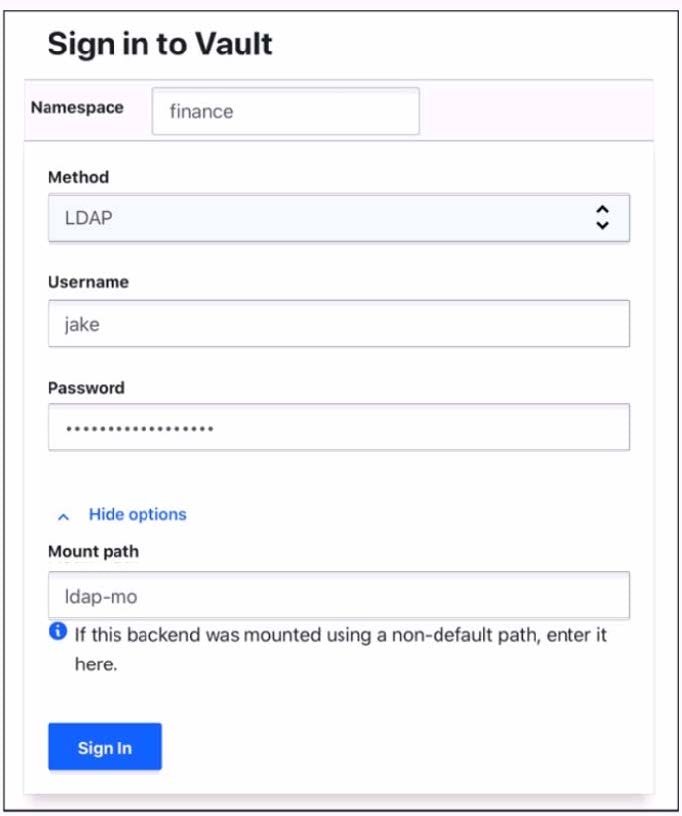Open the Method dropdown showing LDAP

pos(338,217)
